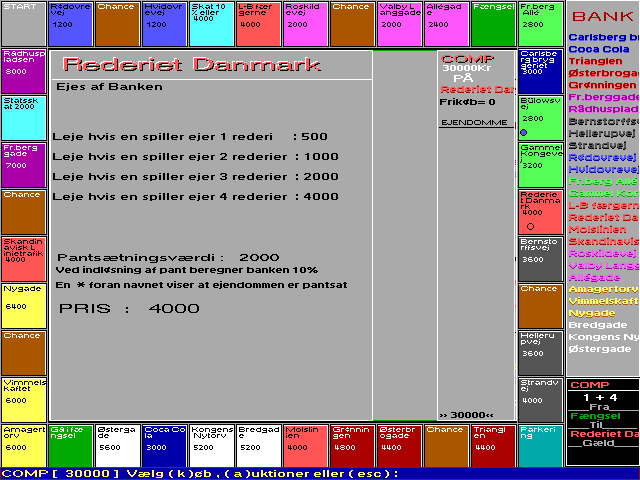Select the Gå i fængsel board square
Screen dimensions: 640x480
click(71, 445)
